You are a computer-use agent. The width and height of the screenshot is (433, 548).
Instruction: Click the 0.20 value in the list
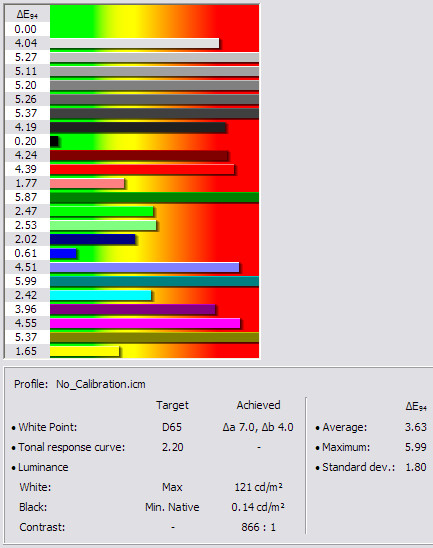click(x=26, y=141)
